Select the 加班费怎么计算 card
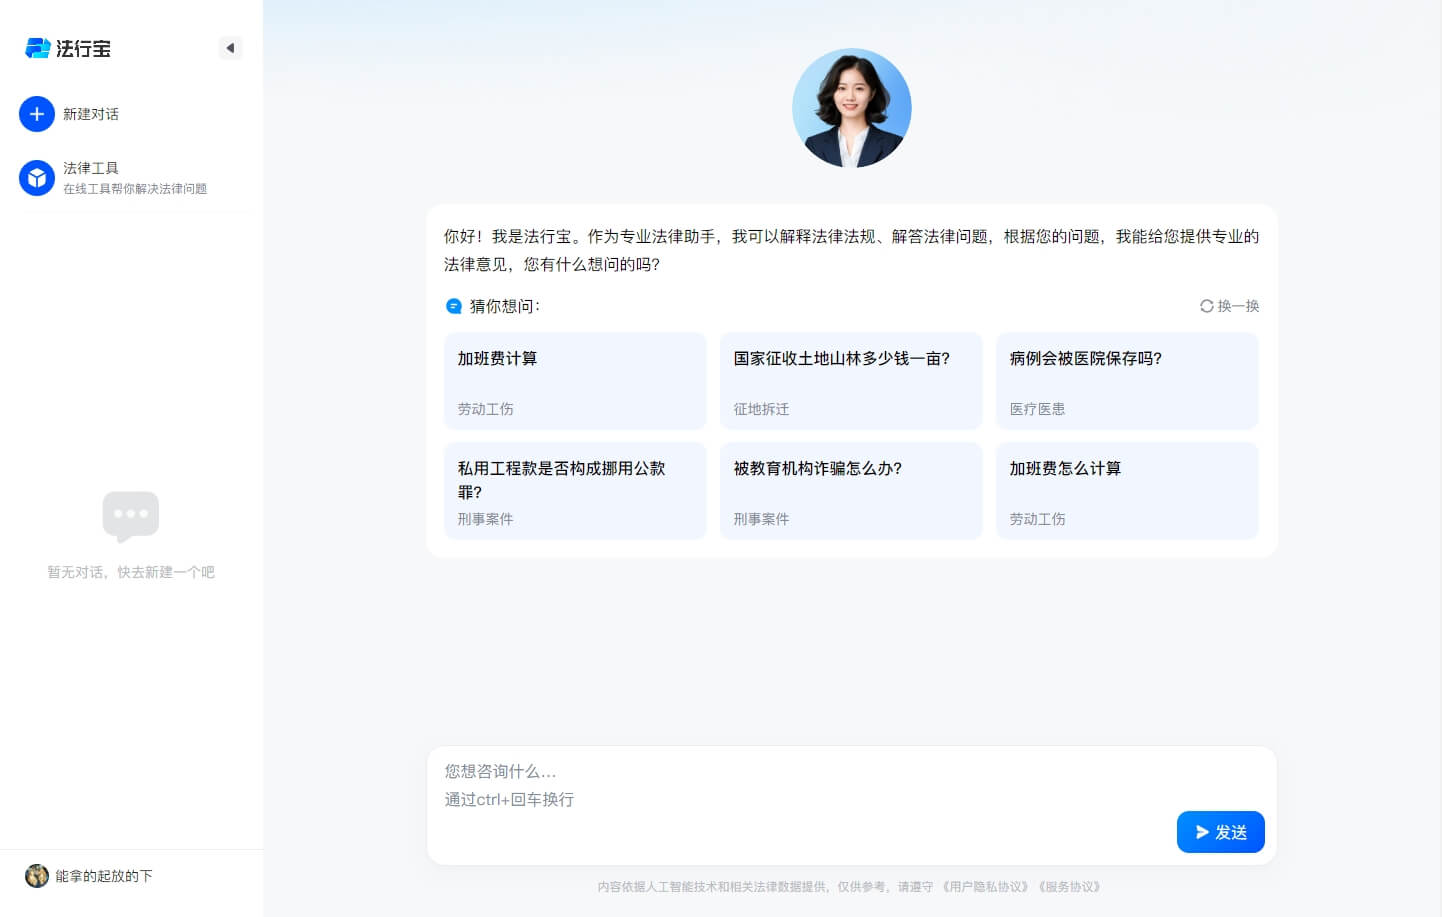1442x917 pixels. tap(1127, 491)
